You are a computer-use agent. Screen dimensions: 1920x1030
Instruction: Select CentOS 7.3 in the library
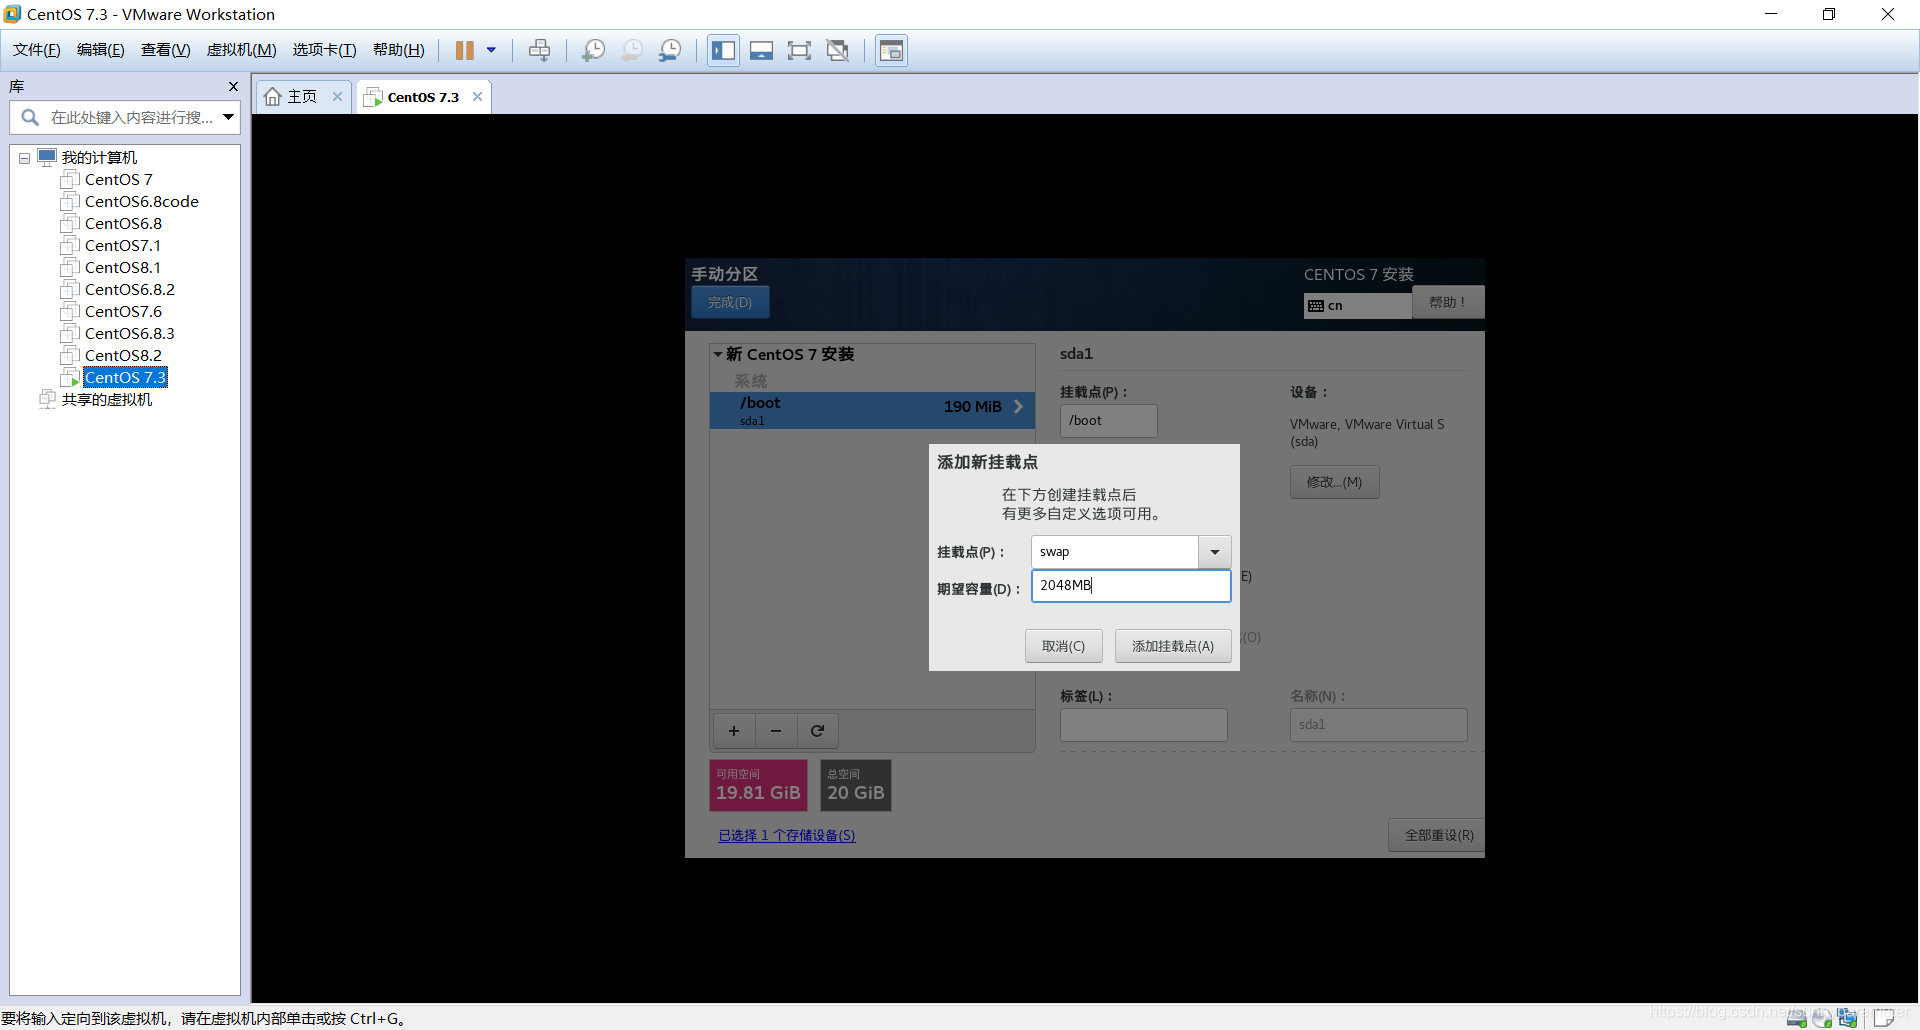125,377
